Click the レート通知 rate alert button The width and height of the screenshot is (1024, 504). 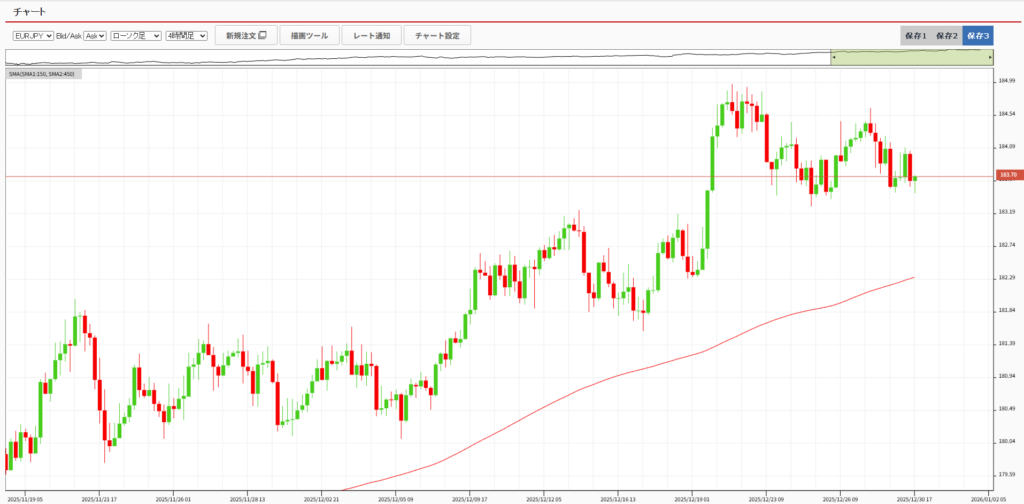pos(371,36)
